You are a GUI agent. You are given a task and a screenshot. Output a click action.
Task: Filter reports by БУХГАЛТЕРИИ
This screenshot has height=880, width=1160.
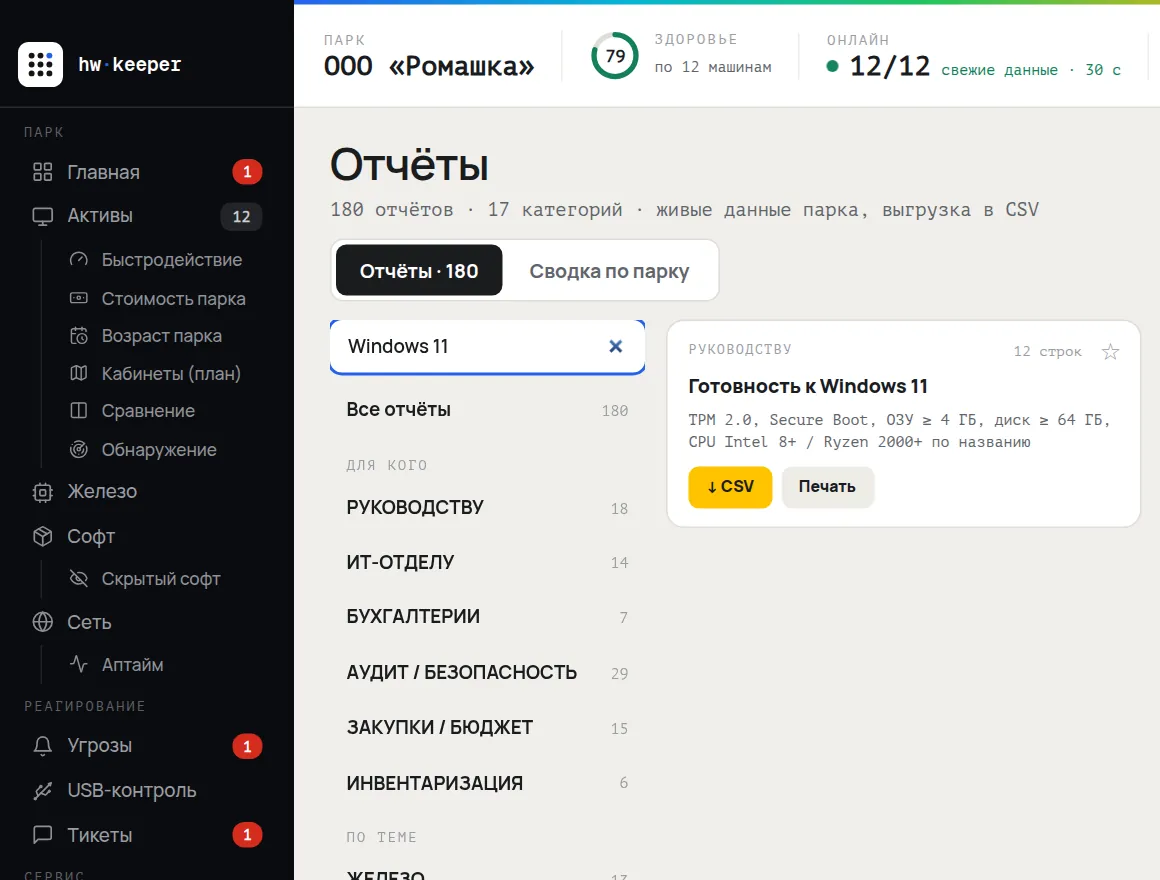coord(487,617)
